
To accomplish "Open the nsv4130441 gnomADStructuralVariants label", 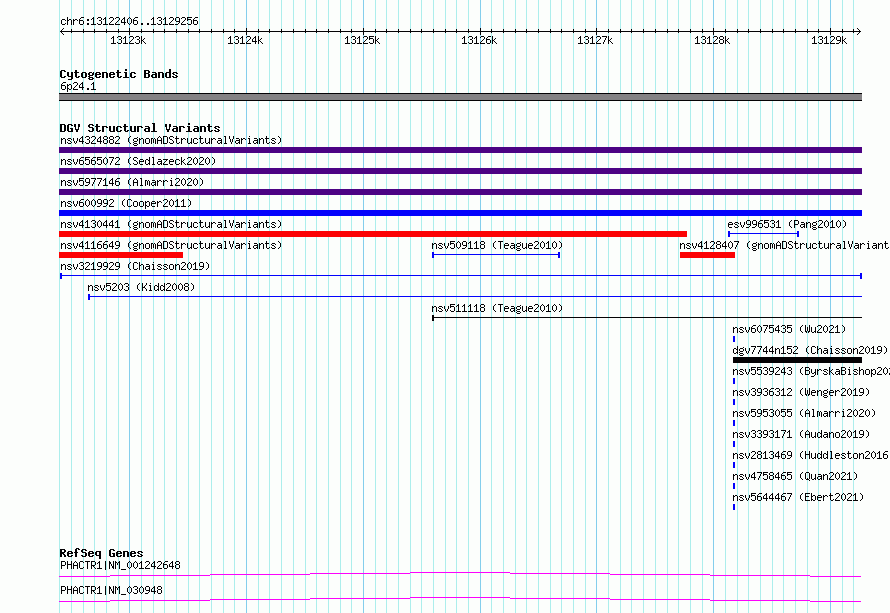I will [171, 224].
